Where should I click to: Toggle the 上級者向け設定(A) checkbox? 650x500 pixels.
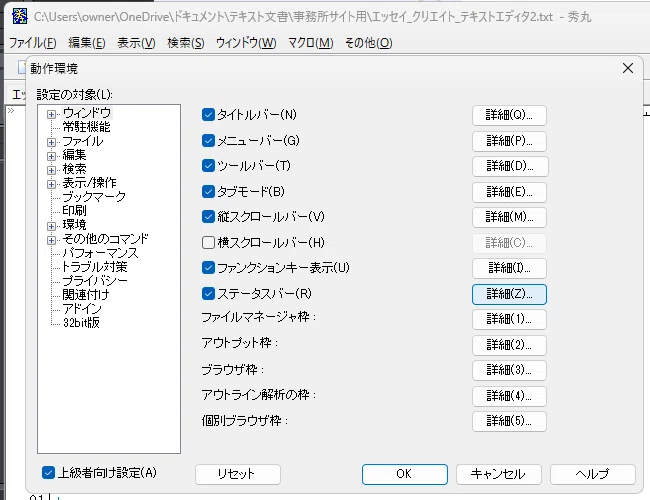(x=49, y=473)
